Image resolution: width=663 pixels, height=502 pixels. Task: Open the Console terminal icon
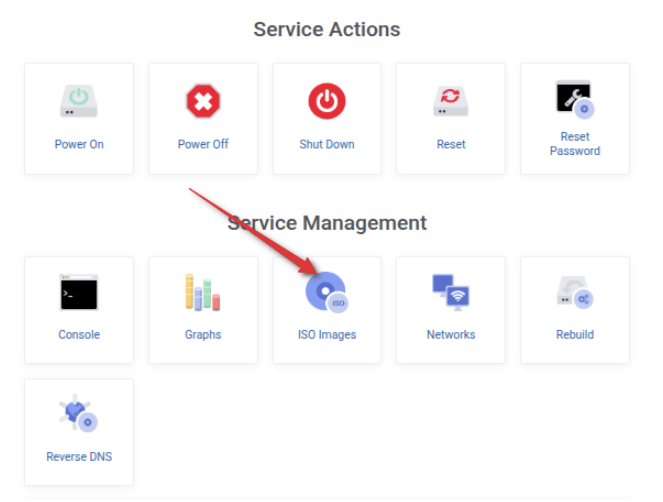click(x=79, y=292)
